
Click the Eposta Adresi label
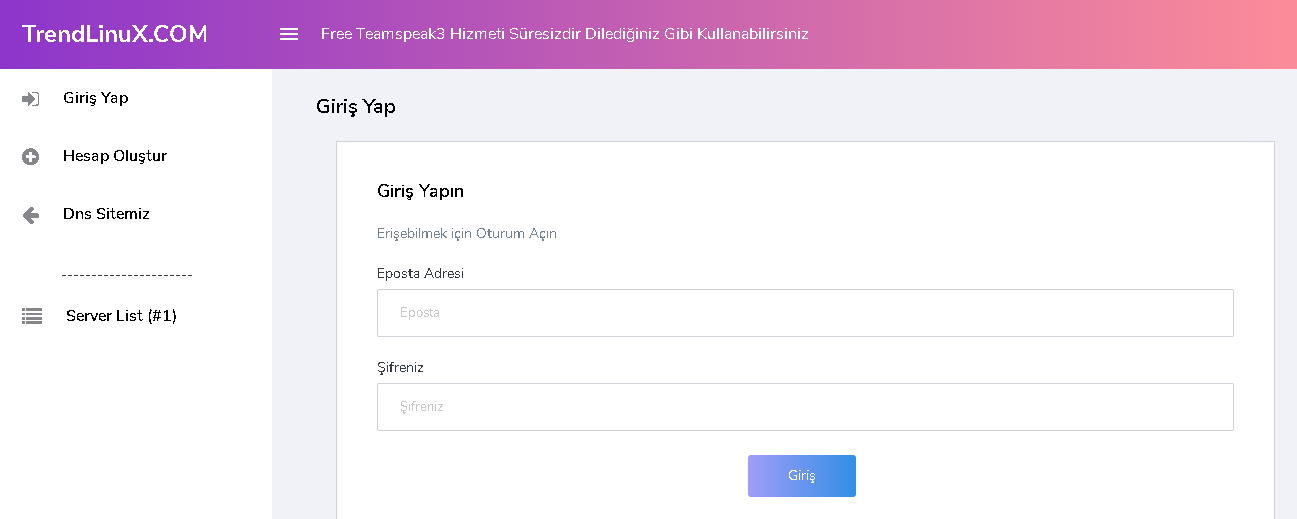[420, 273]
